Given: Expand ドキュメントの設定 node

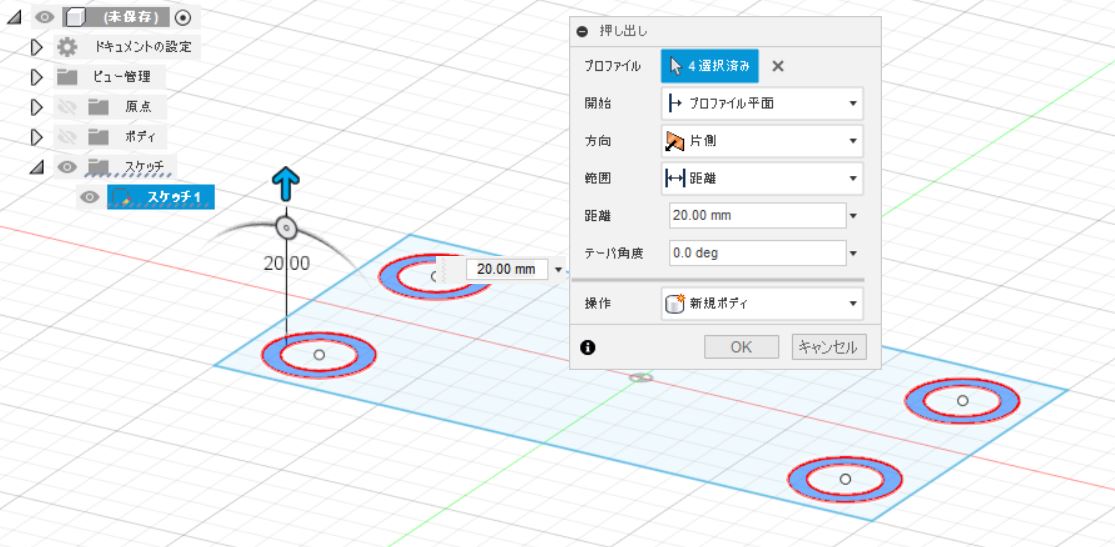Looking at the screenshot, I should 37,48.
